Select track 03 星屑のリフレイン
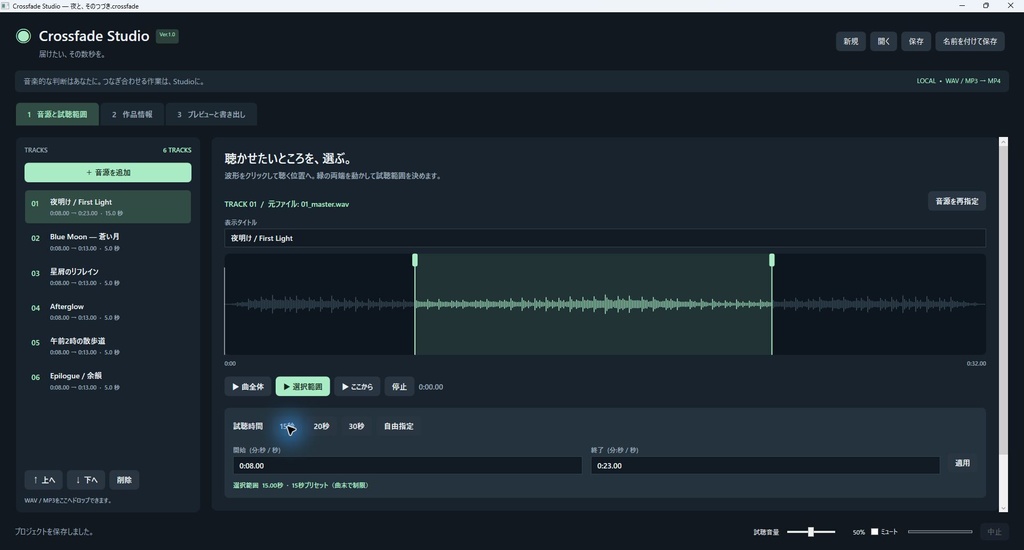This screenshot has width=1024, height=550. click(x=108, y=276)
